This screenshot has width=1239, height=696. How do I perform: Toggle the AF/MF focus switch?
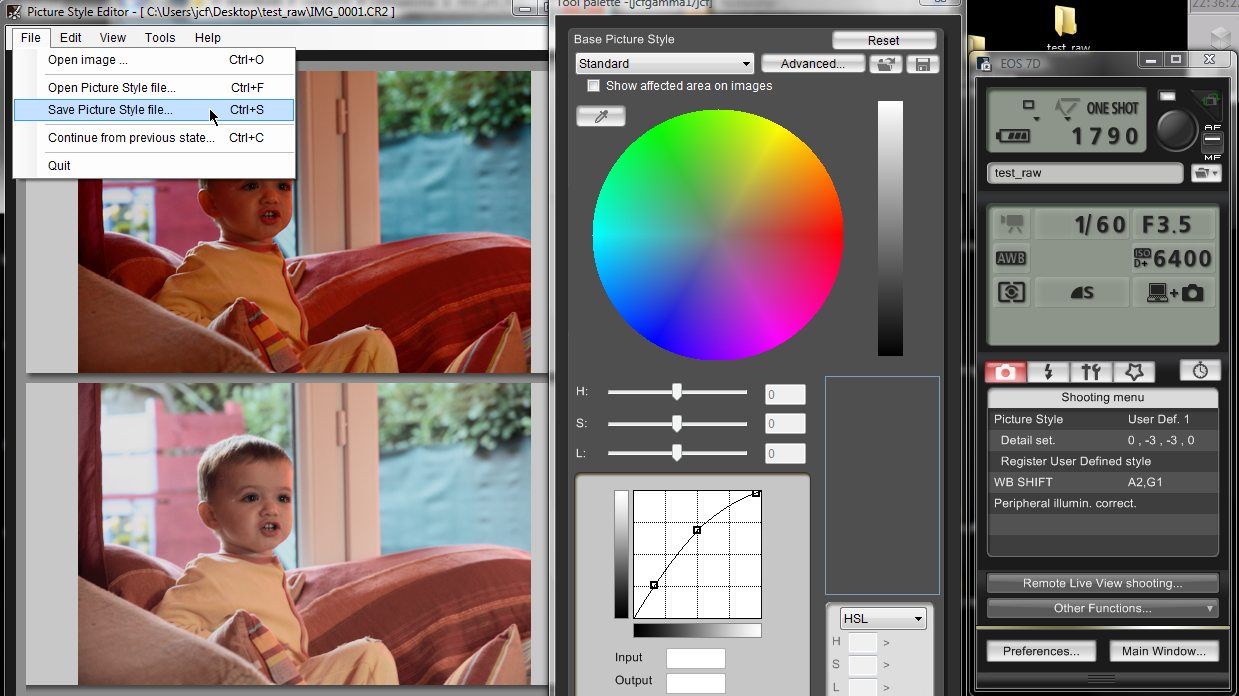[1212, 141]
